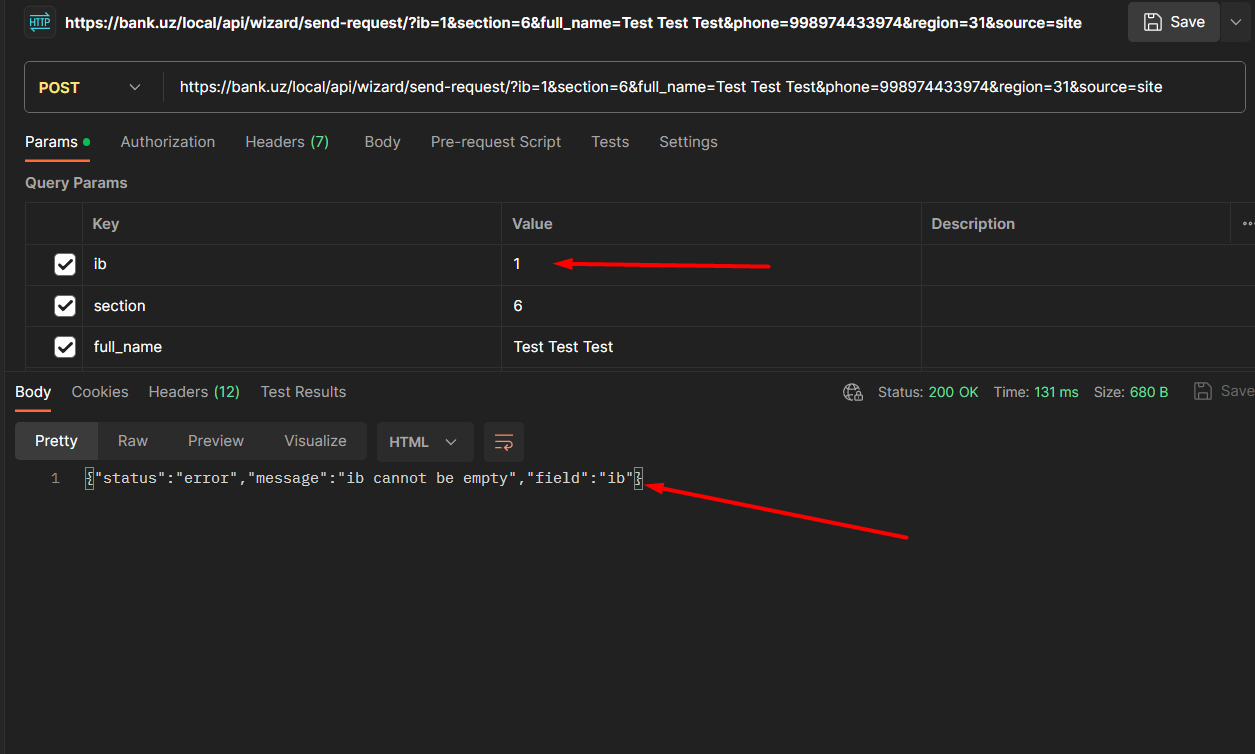Open the response Headers (12) tab
Screen dimensions: 1255x754
pos(194,392)
